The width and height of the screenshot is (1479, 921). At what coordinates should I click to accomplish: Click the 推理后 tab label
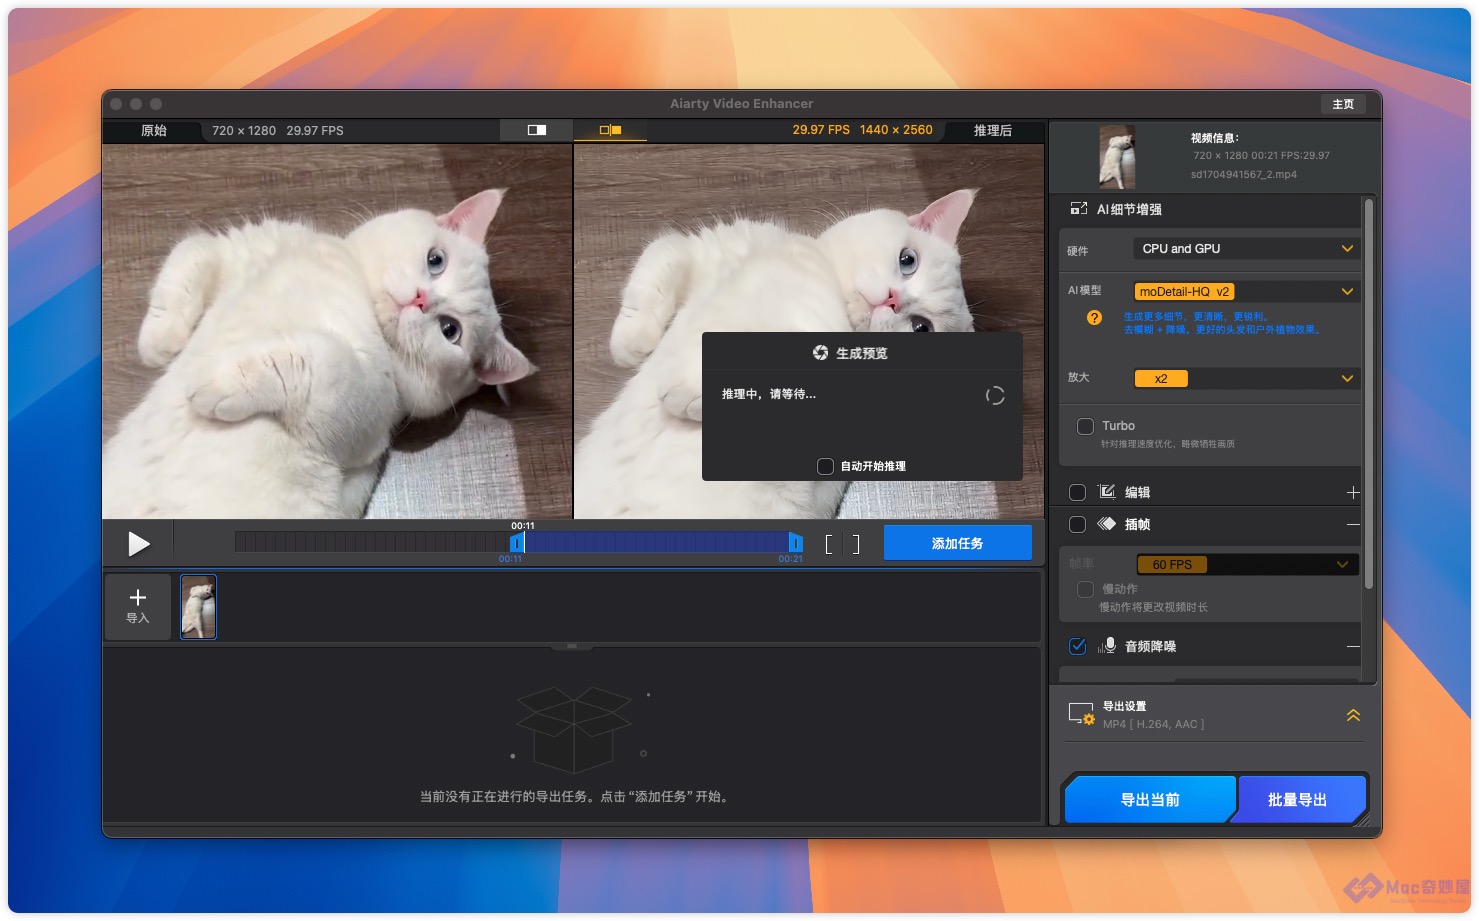click(993, 130)
